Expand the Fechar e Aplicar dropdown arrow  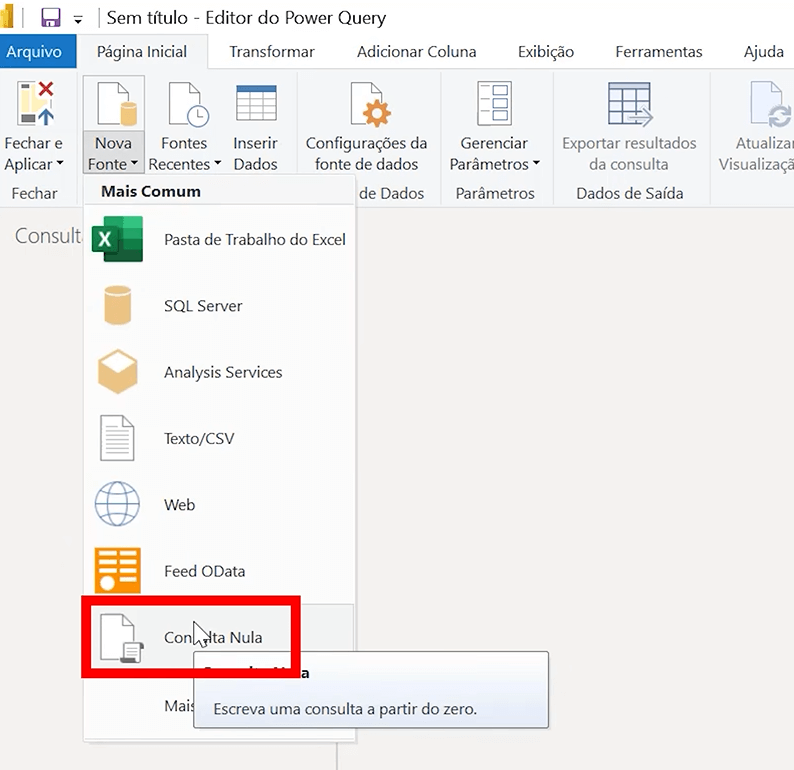pos(60,163)
